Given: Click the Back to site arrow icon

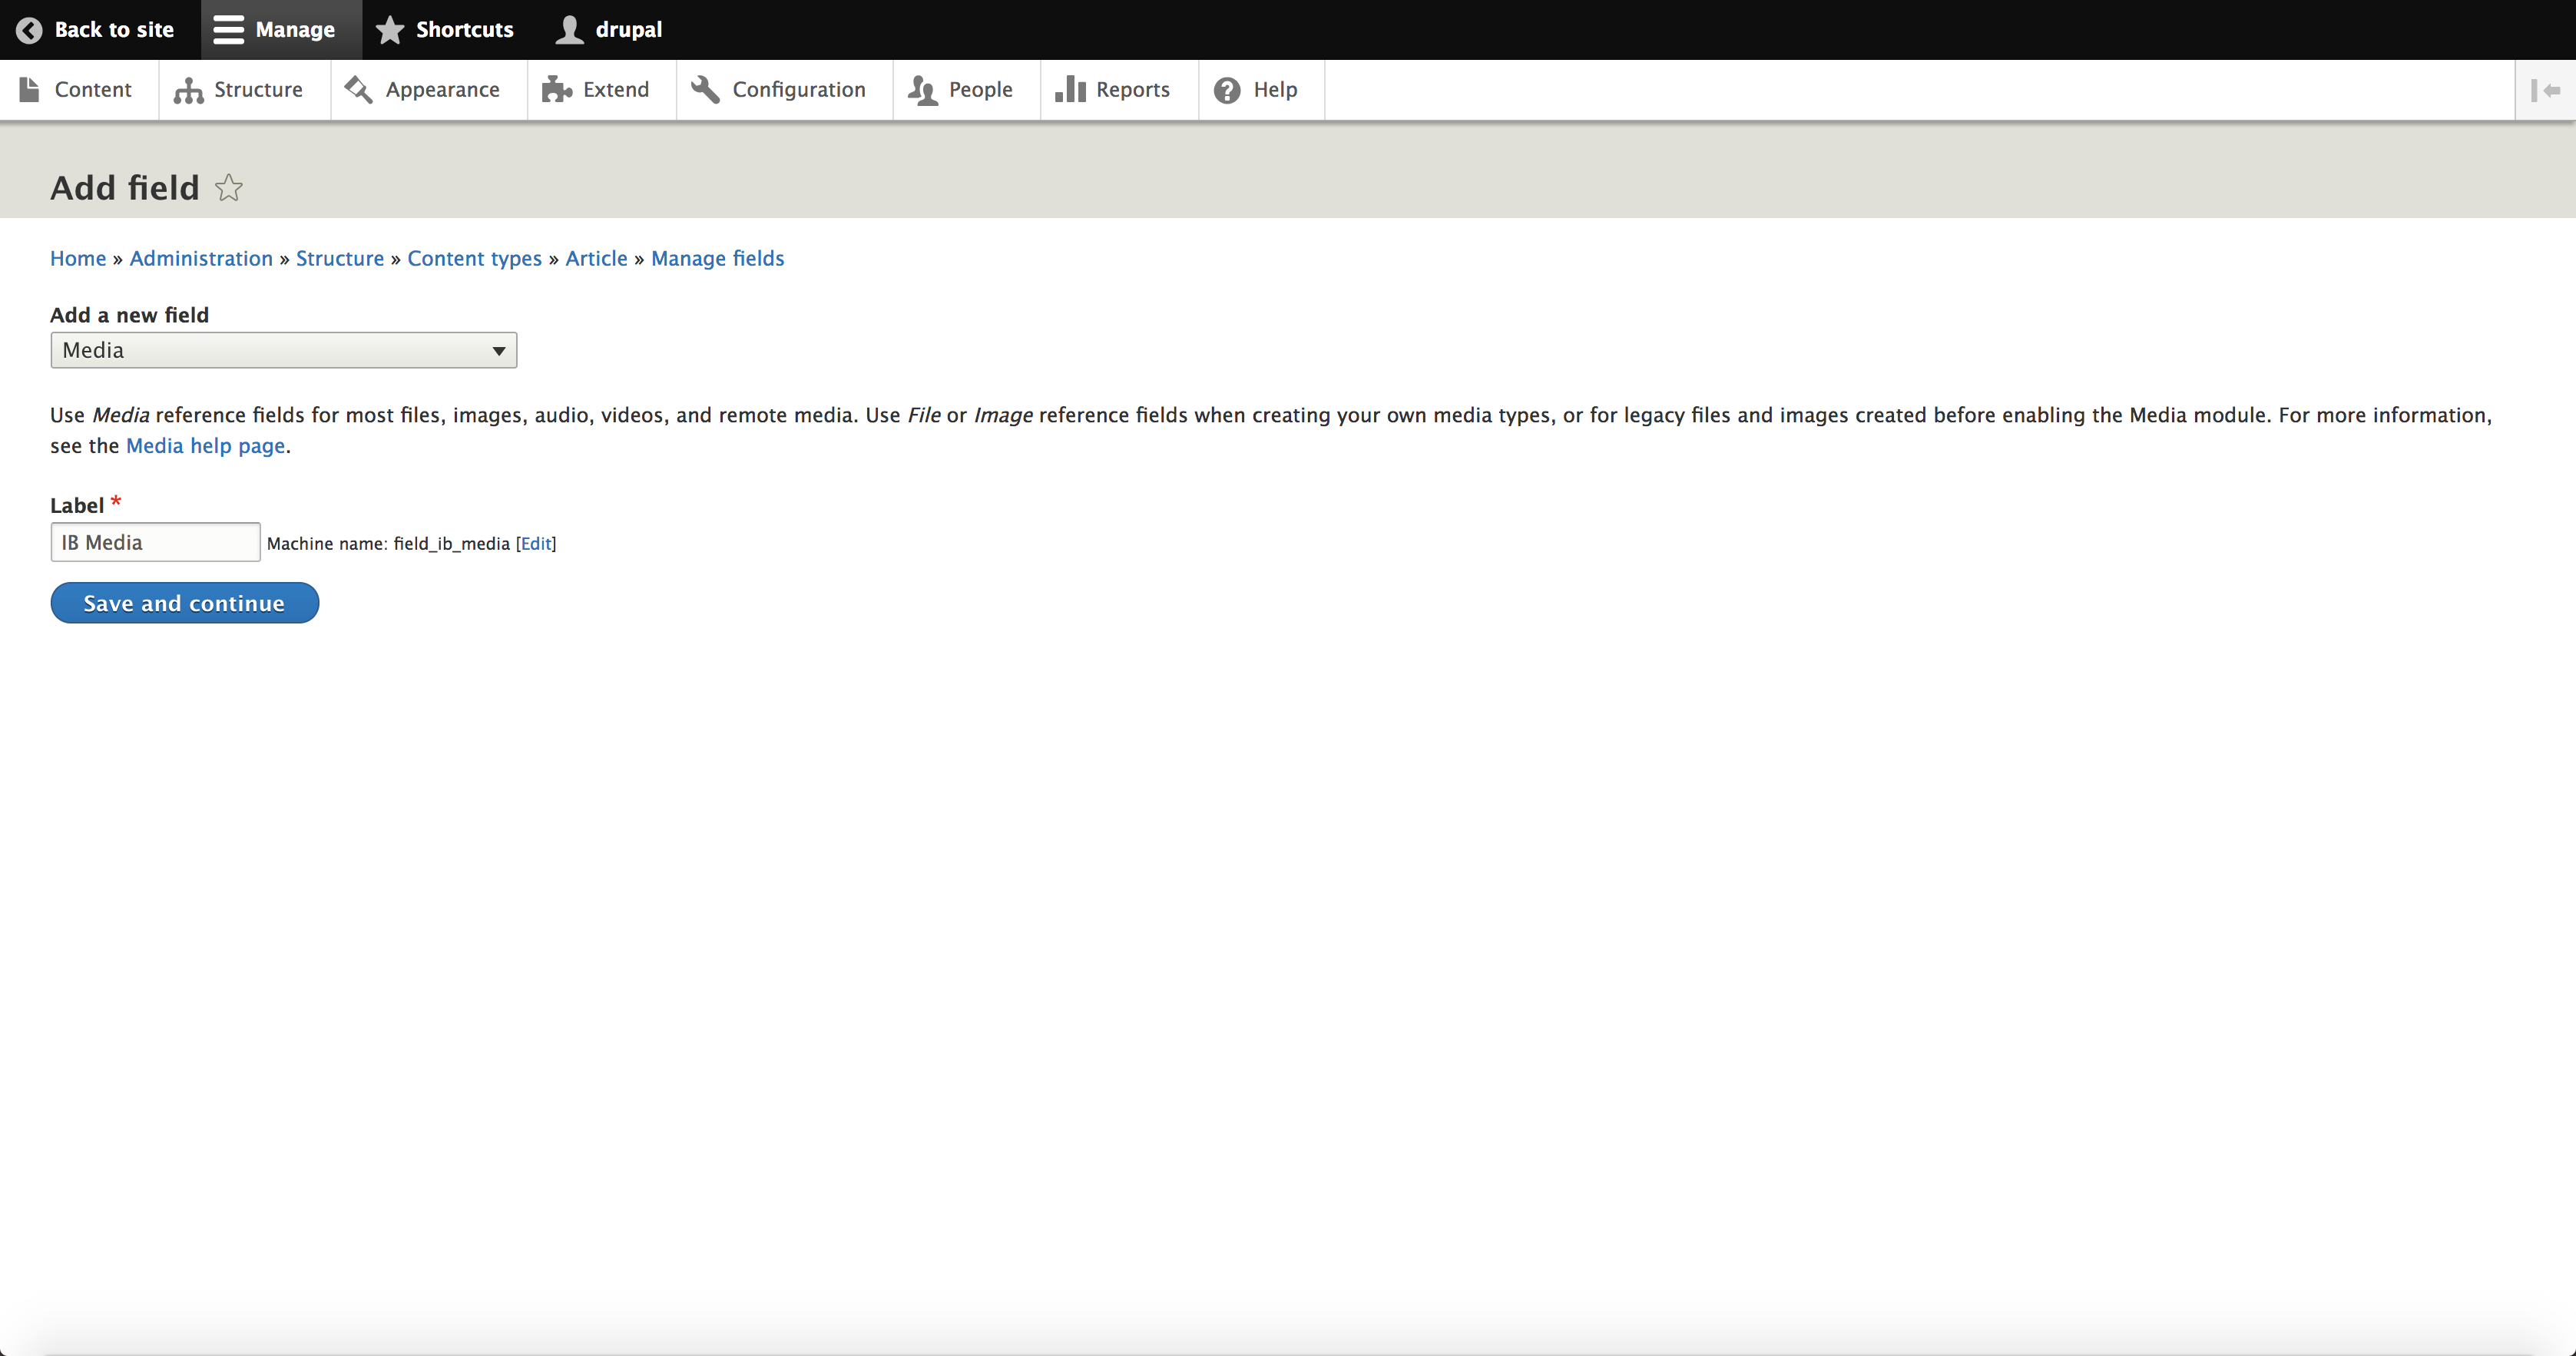Looking at the screenshot, I should 29,30.
